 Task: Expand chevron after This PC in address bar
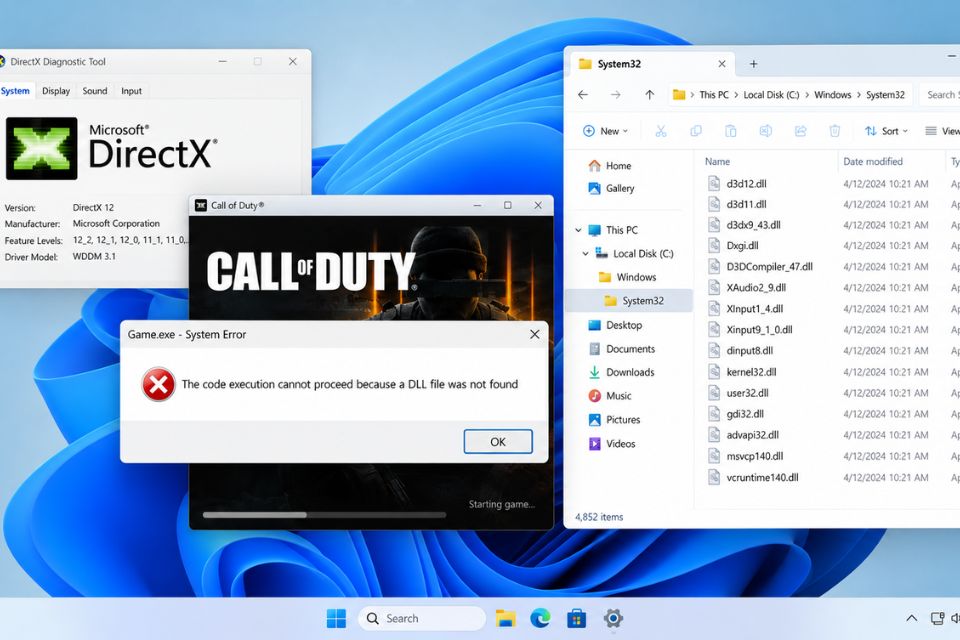(736, 95)
